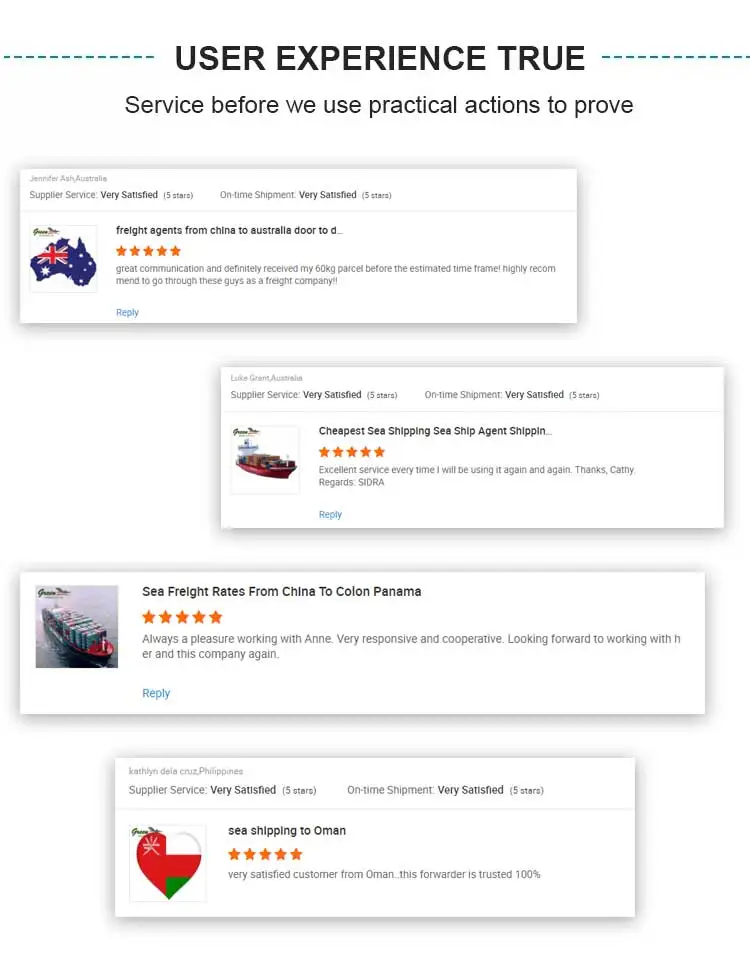Click the 'USER EXPERIENCE TRUE' heading
This screenshot has width=750, height=961.
[379, 58]
